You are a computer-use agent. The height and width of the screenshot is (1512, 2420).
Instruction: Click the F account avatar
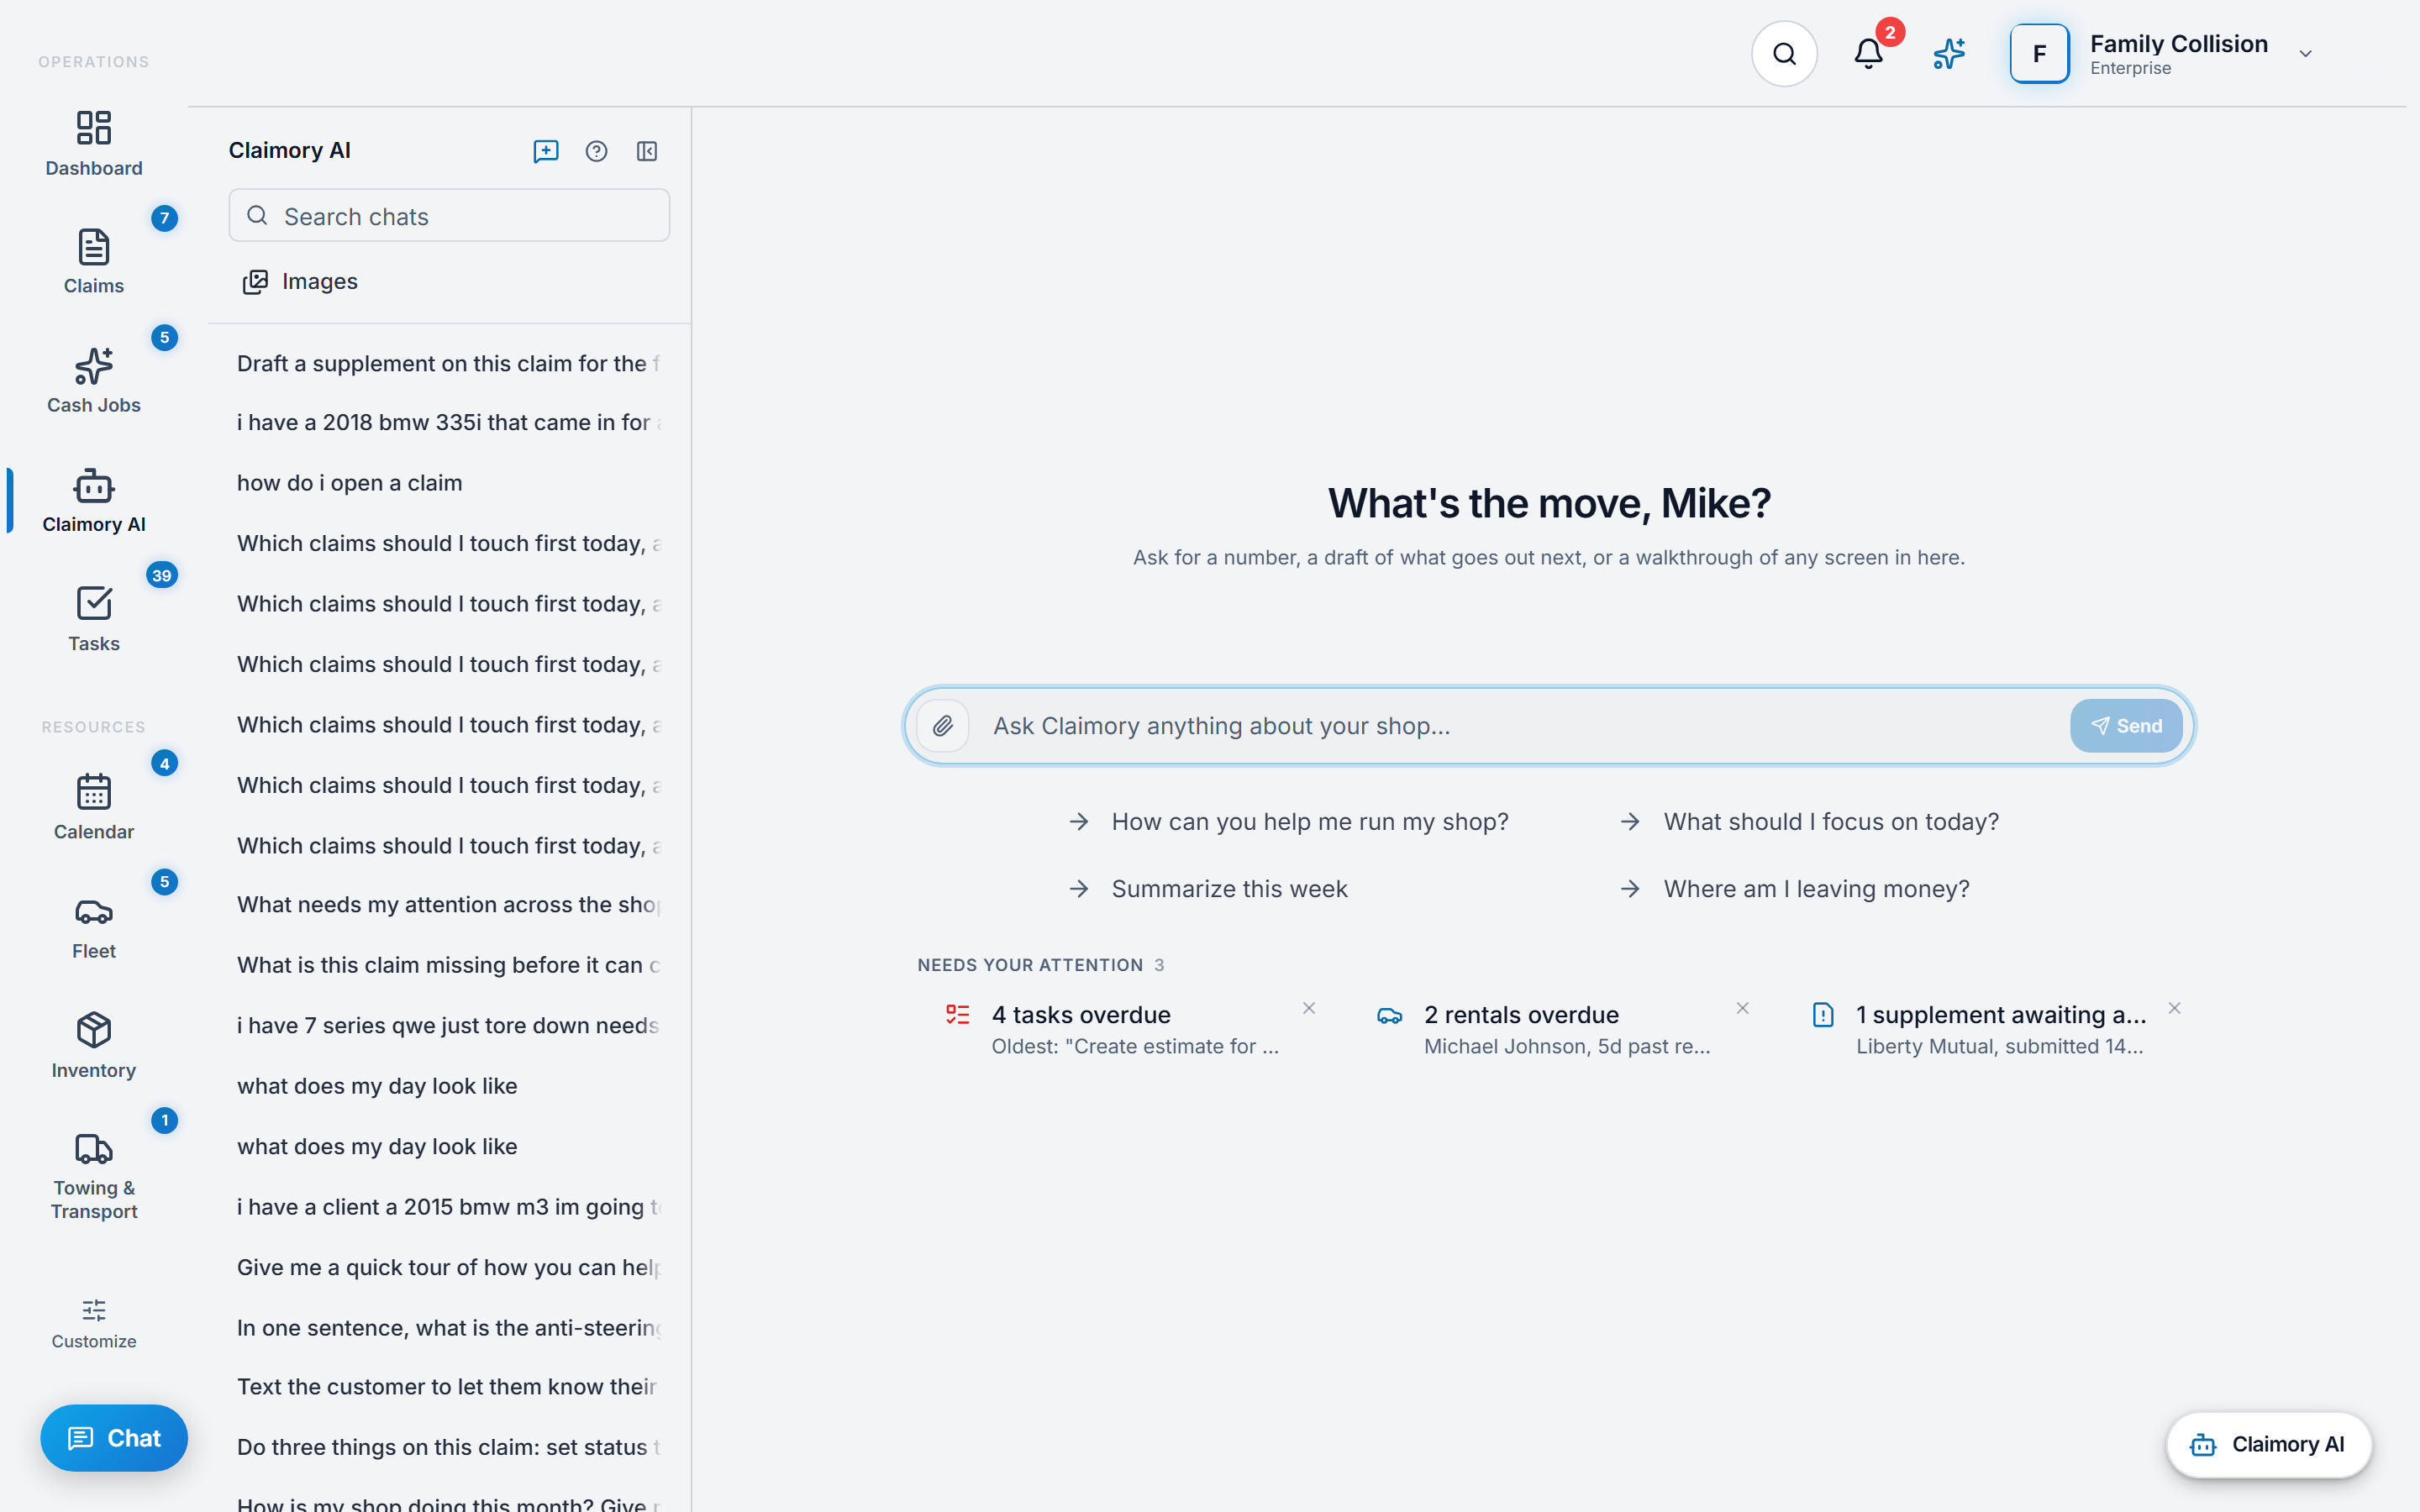point(2039,54)
